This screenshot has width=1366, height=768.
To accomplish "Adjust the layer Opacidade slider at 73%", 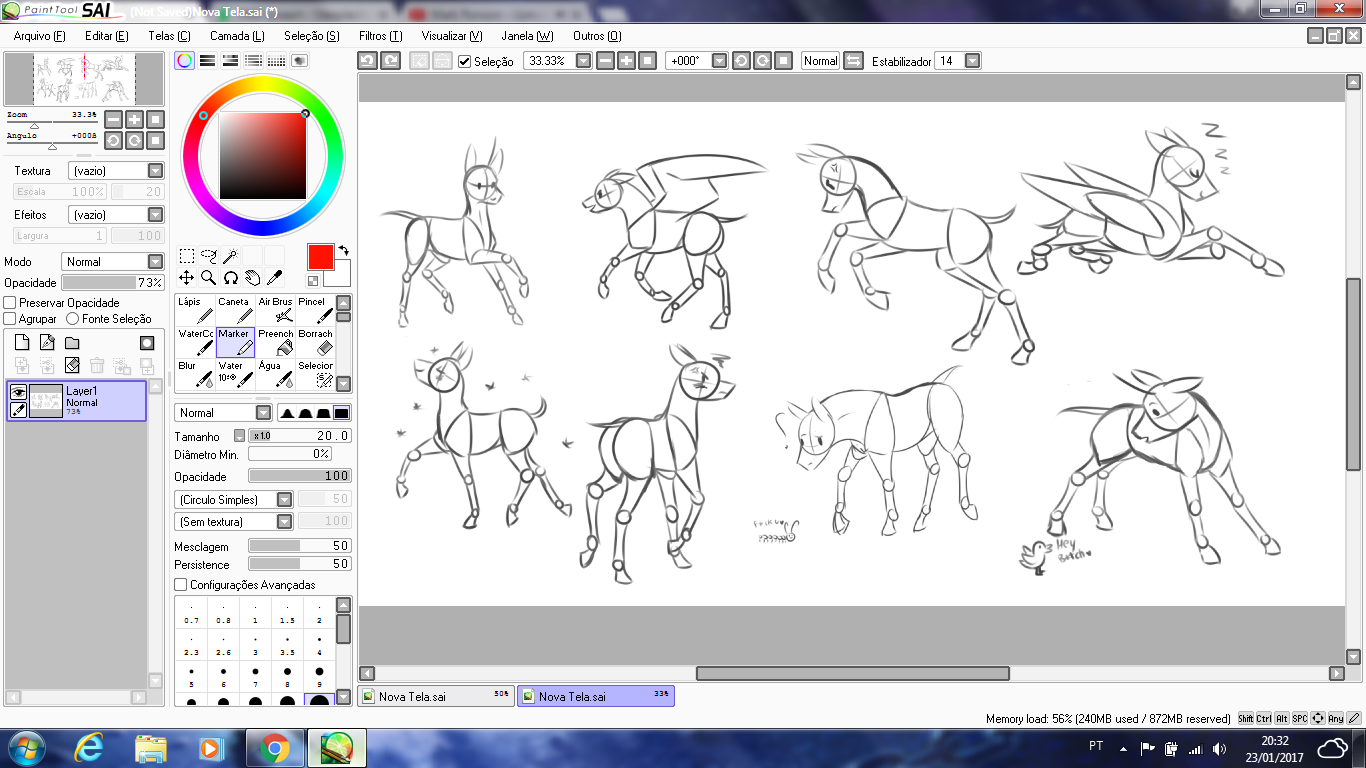I will pyautogui.click(x=113, y=283).
